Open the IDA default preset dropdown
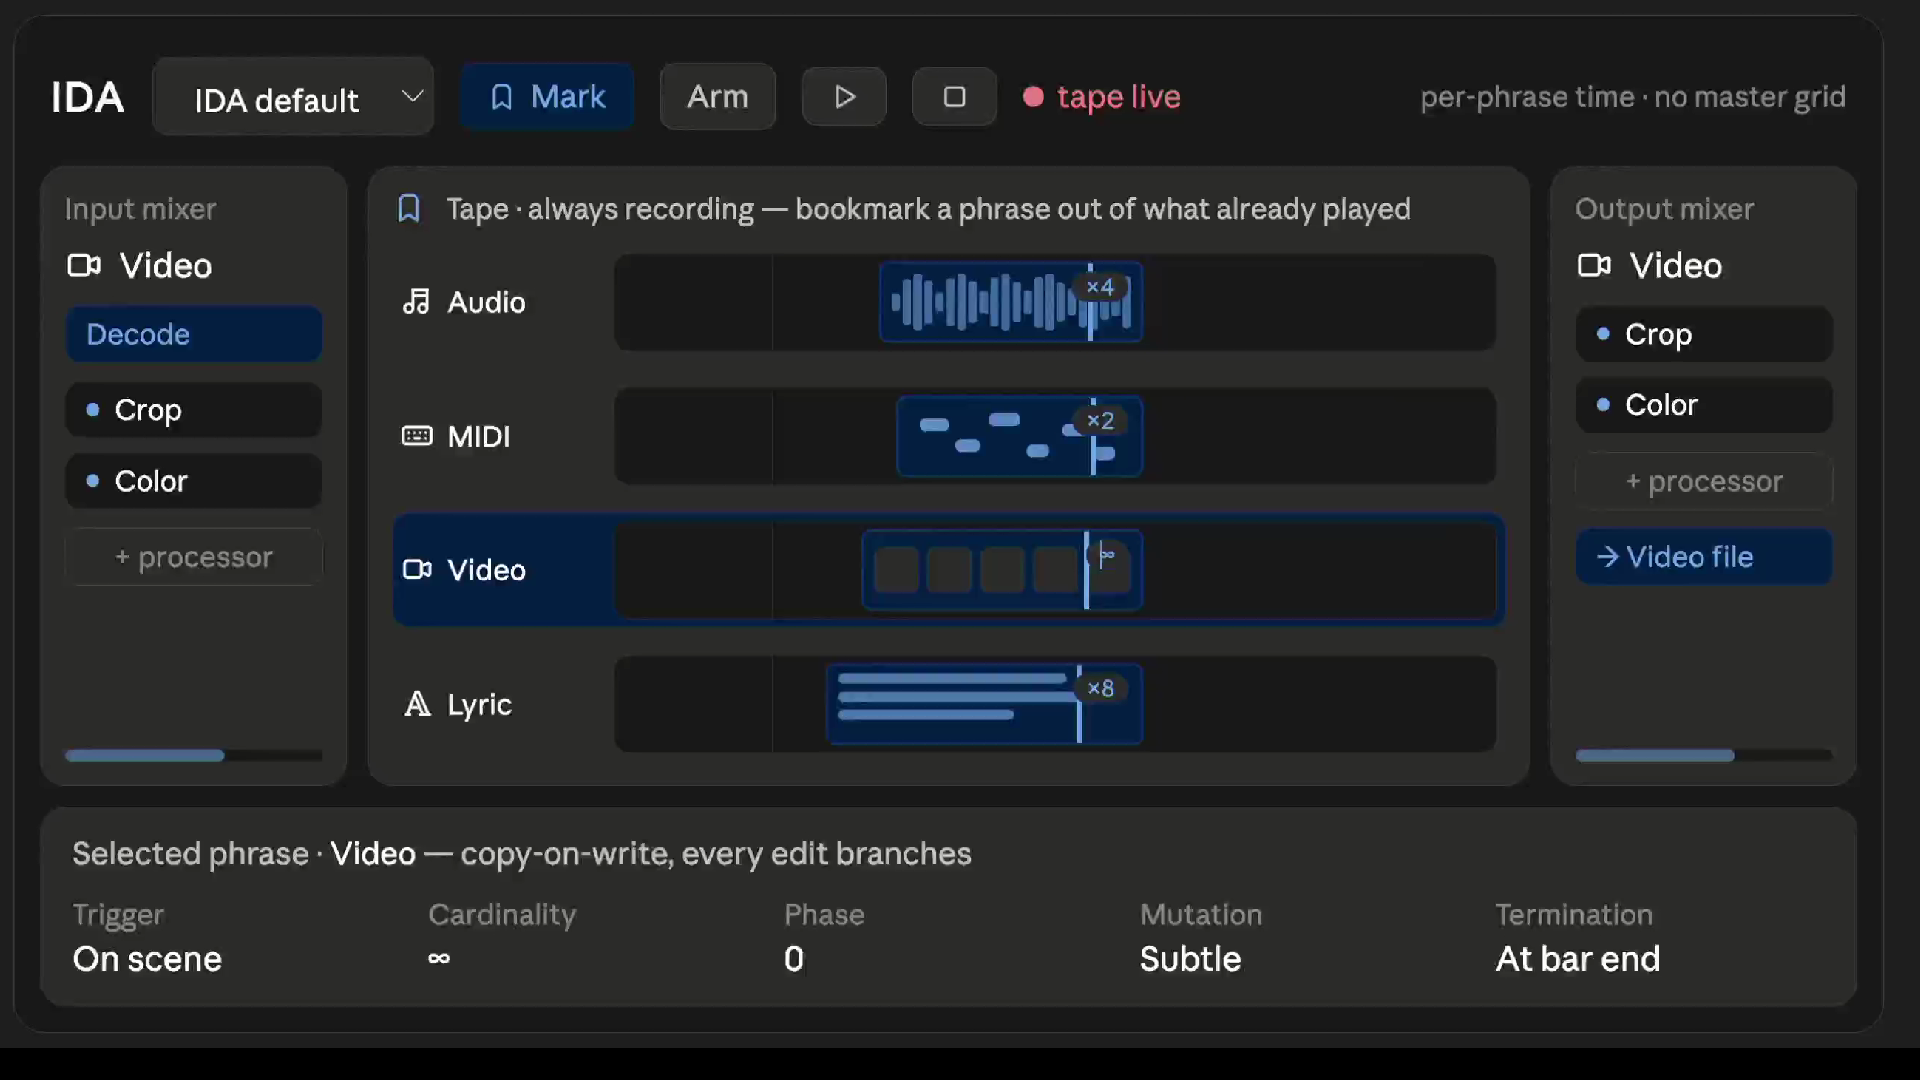The height and width of the screenshot is (1080, 1920). tap(293, 97)
